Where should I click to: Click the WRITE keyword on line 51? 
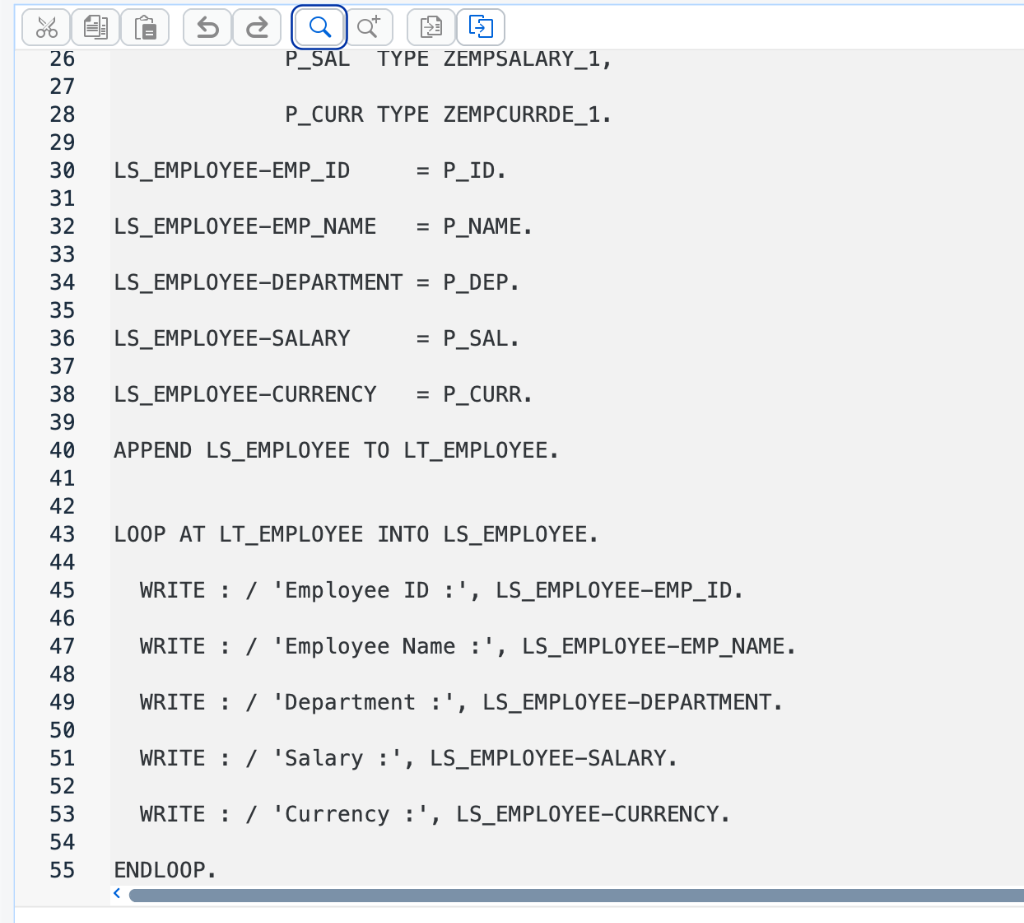[x=172, y=758]
